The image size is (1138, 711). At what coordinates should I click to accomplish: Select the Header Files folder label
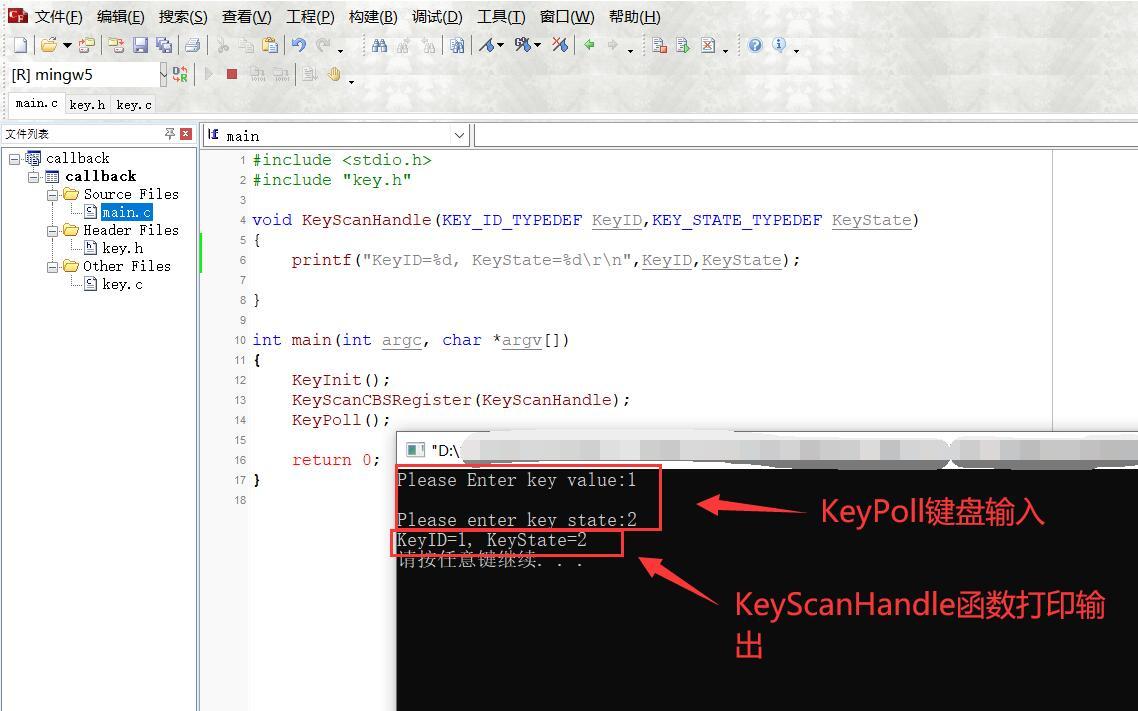tap(131, 230)
